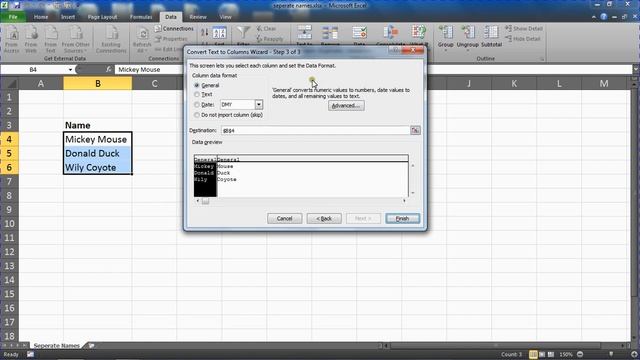Open the Outline group dialog launcher

542,59
